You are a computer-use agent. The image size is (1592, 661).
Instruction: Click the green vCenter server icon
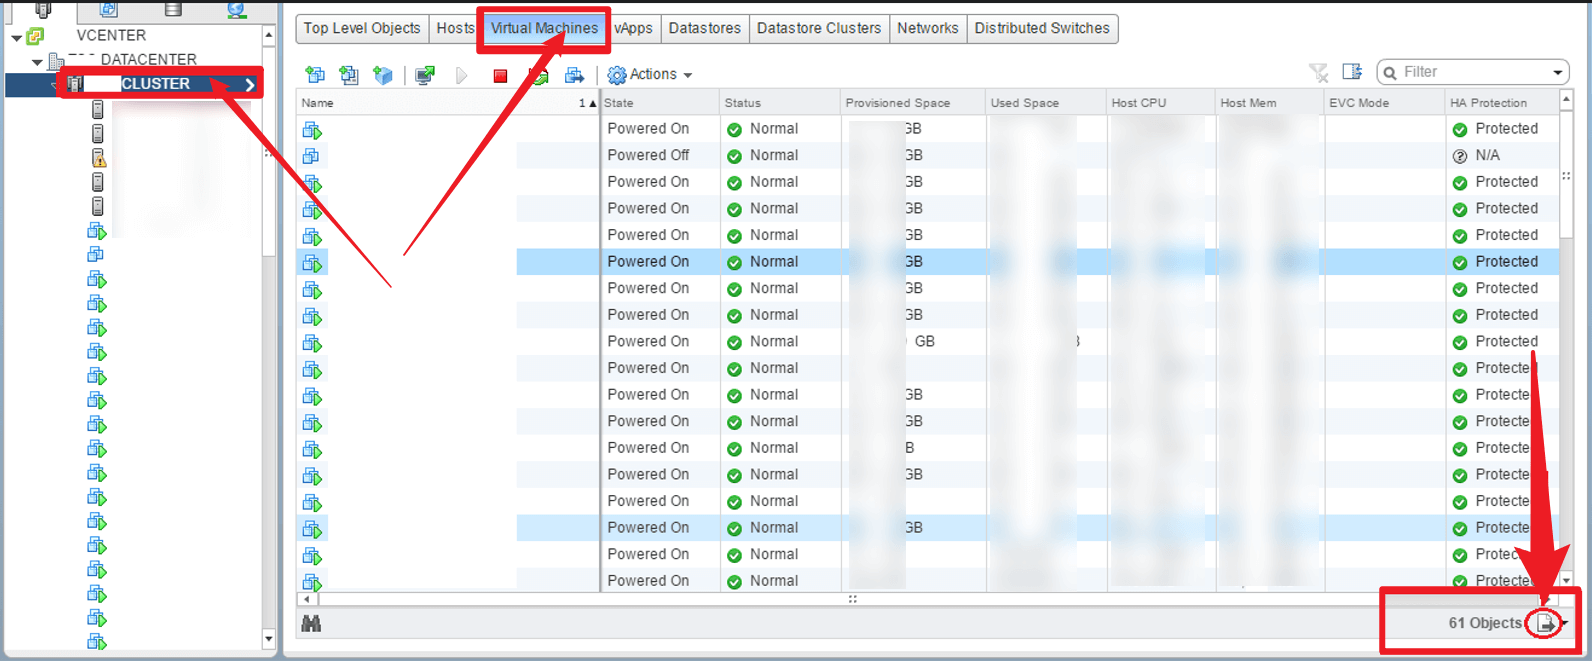point(35,36)
